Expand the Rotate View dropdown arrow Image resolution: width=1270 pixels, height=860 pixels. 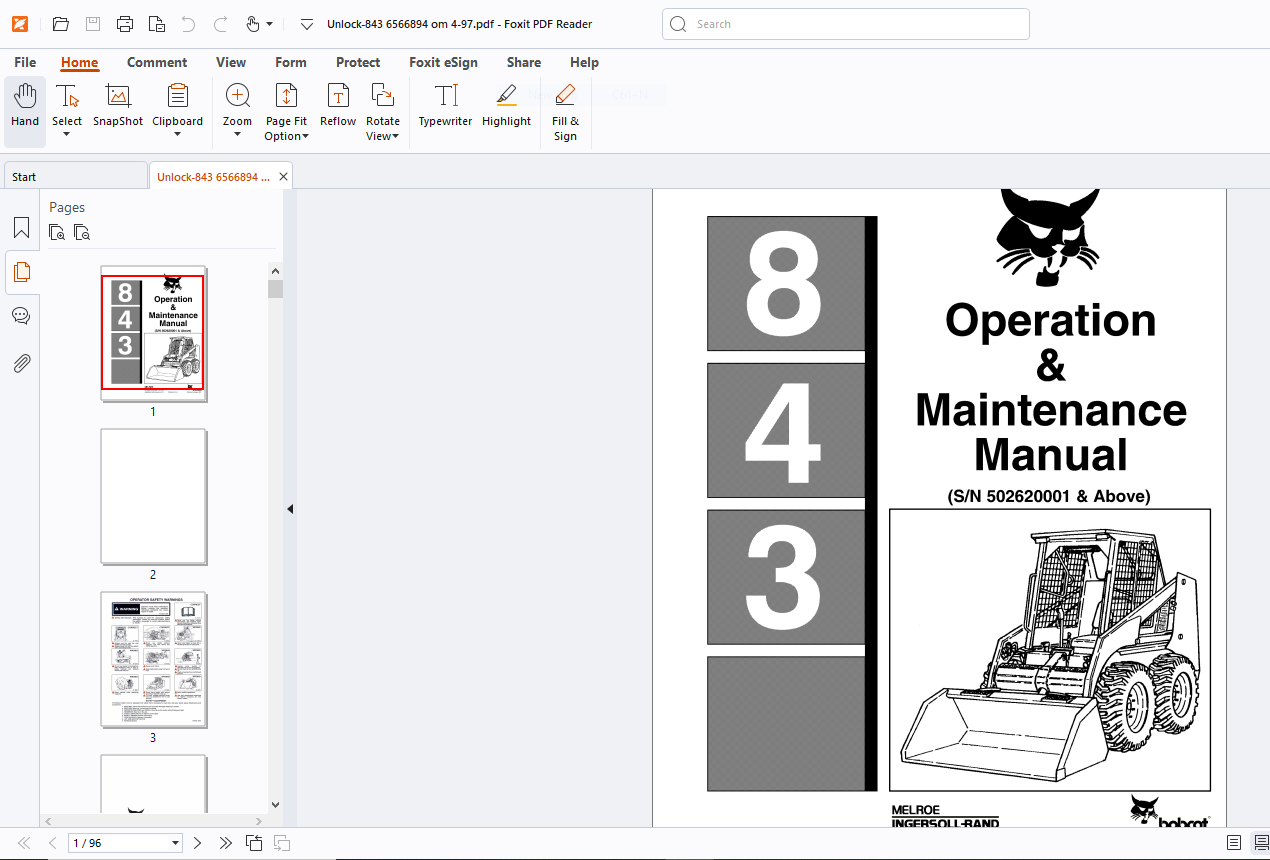pyautogui.click(x=396, y=136)
